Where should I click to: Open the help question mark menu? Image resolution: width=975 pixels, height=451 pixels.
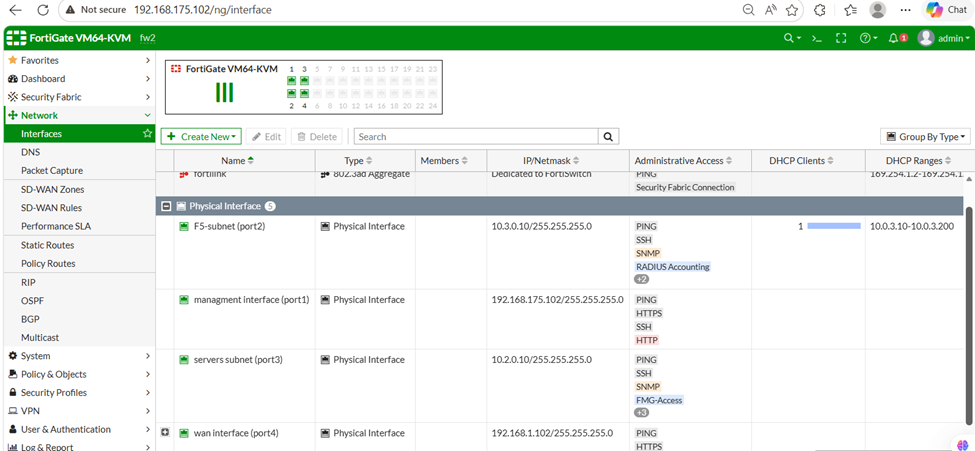868,39
